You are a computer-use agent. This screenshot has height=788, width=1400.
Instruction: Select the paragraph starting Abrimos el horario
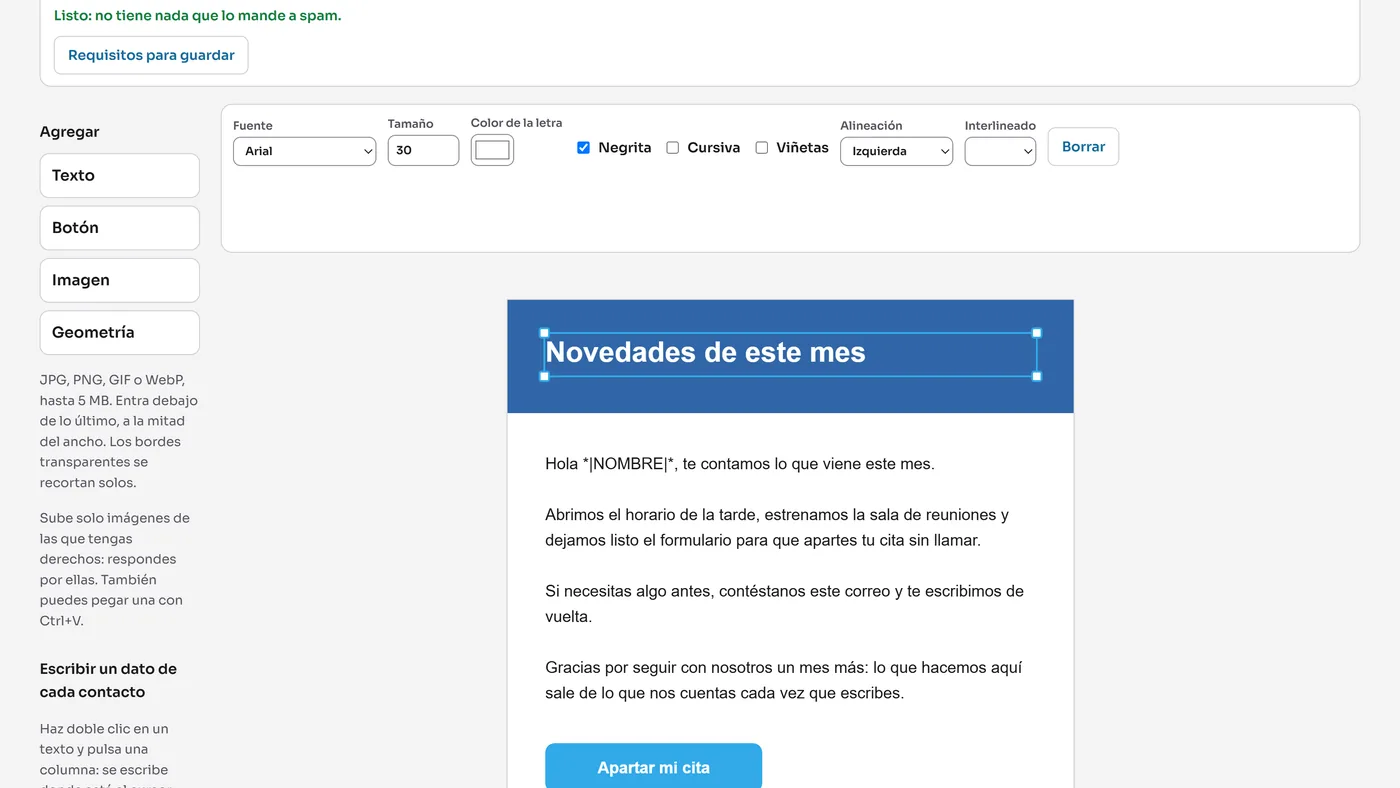coord(777,527)
